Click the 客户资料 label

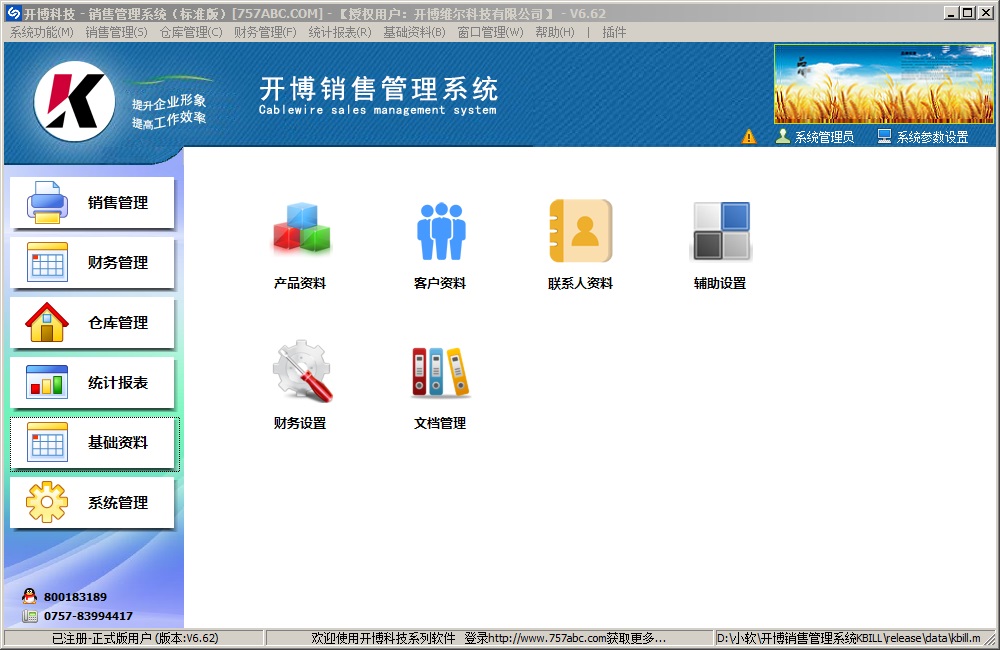pos(440,283)
